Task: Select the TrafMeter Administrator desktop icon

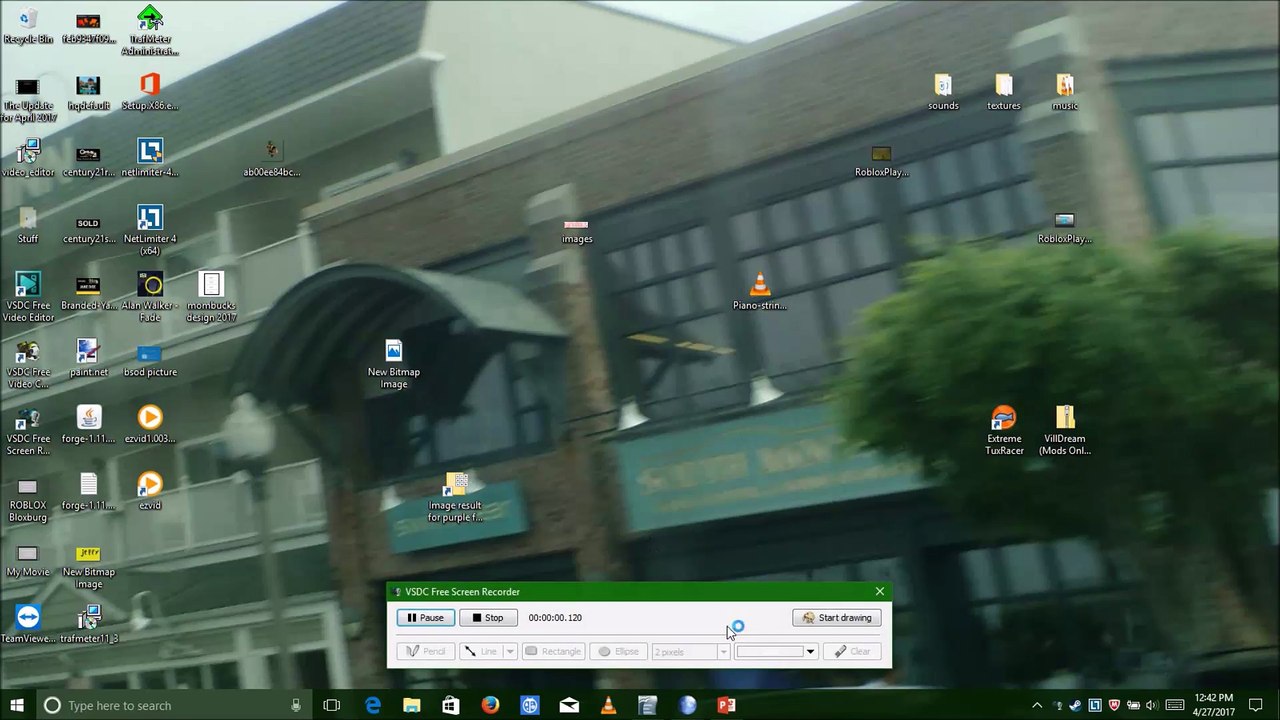Action: (x=150, y=31)
